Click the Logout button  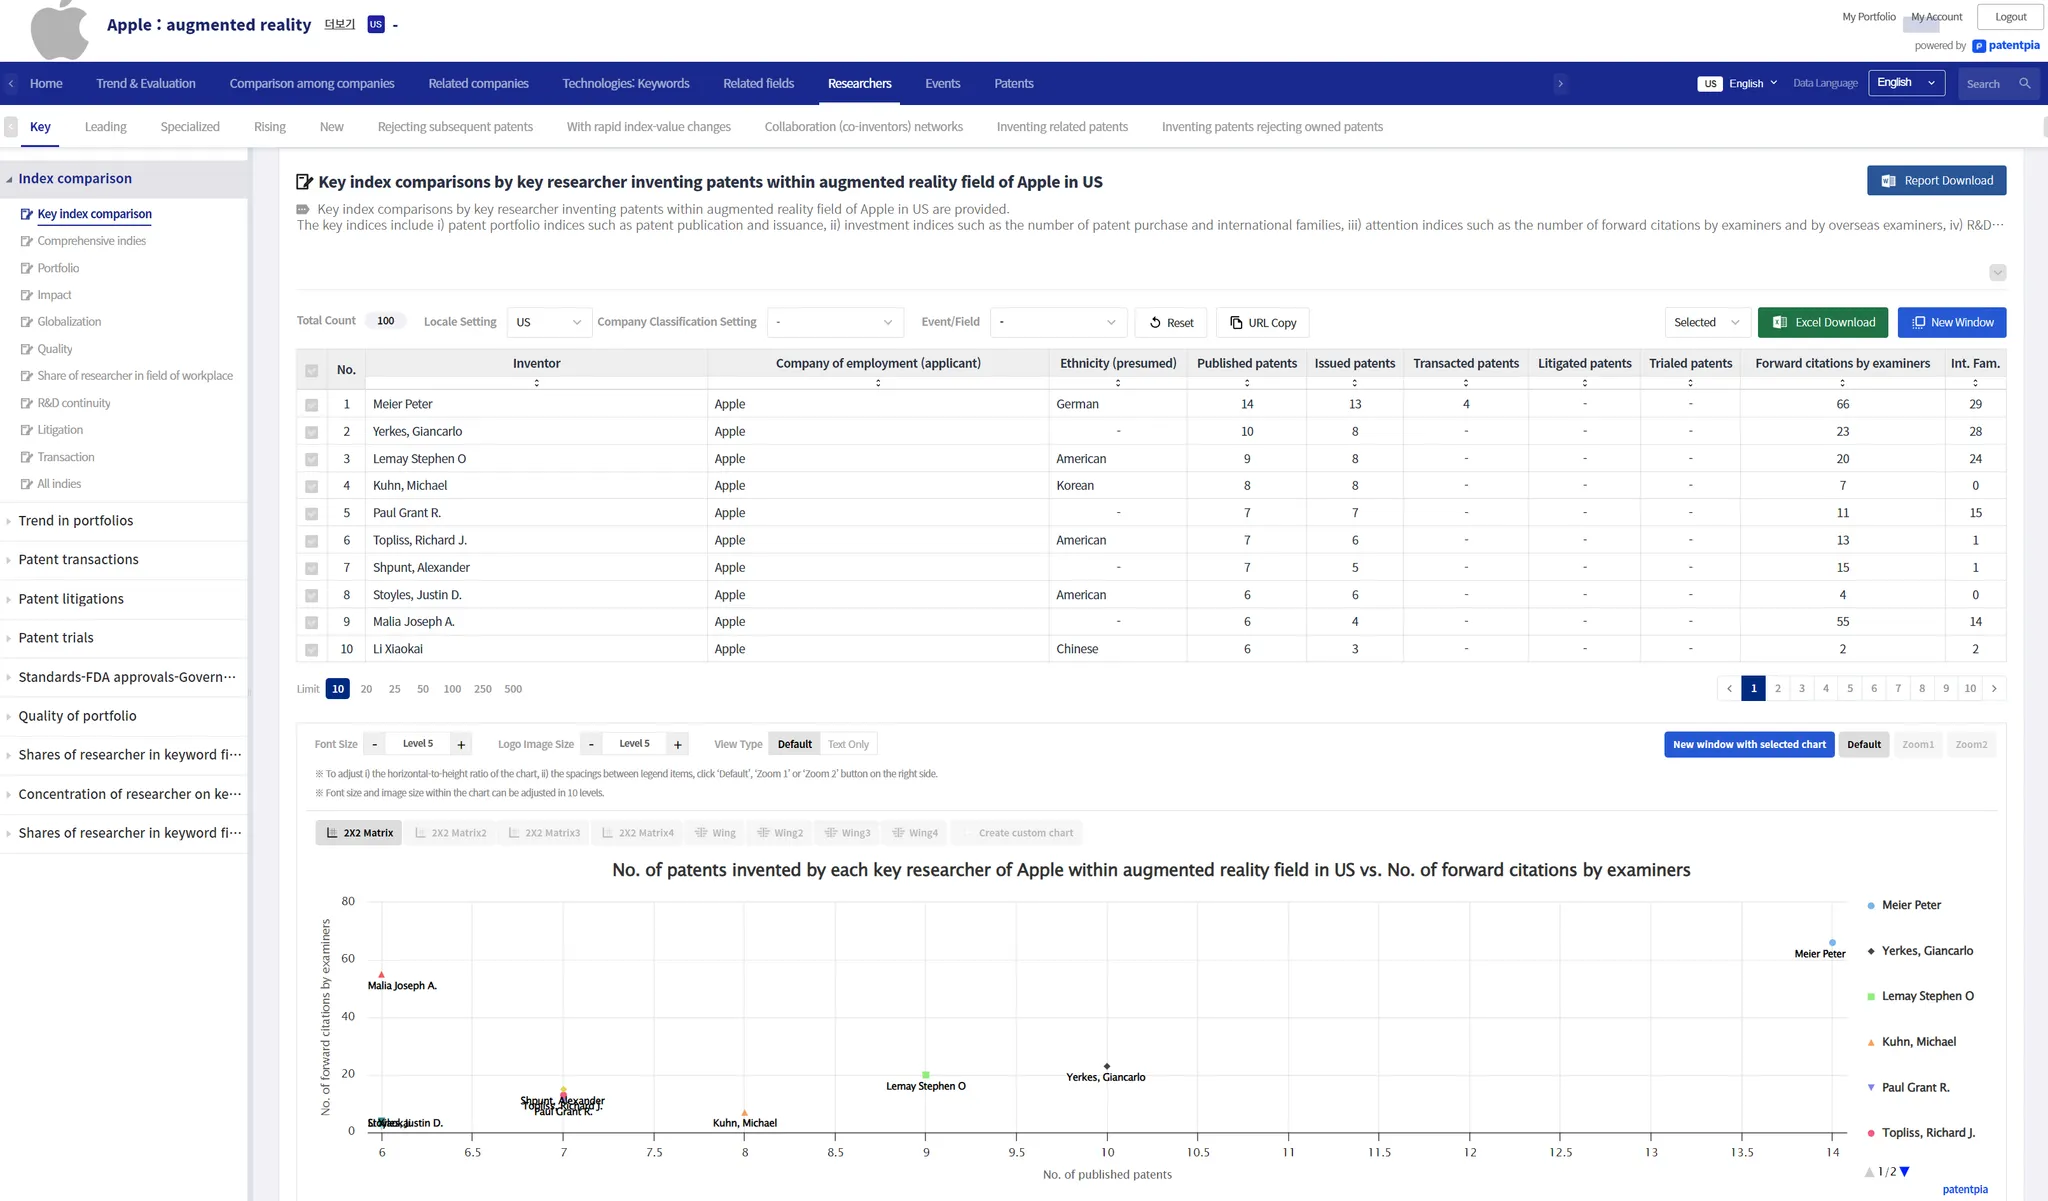(x=2009, y=17)
